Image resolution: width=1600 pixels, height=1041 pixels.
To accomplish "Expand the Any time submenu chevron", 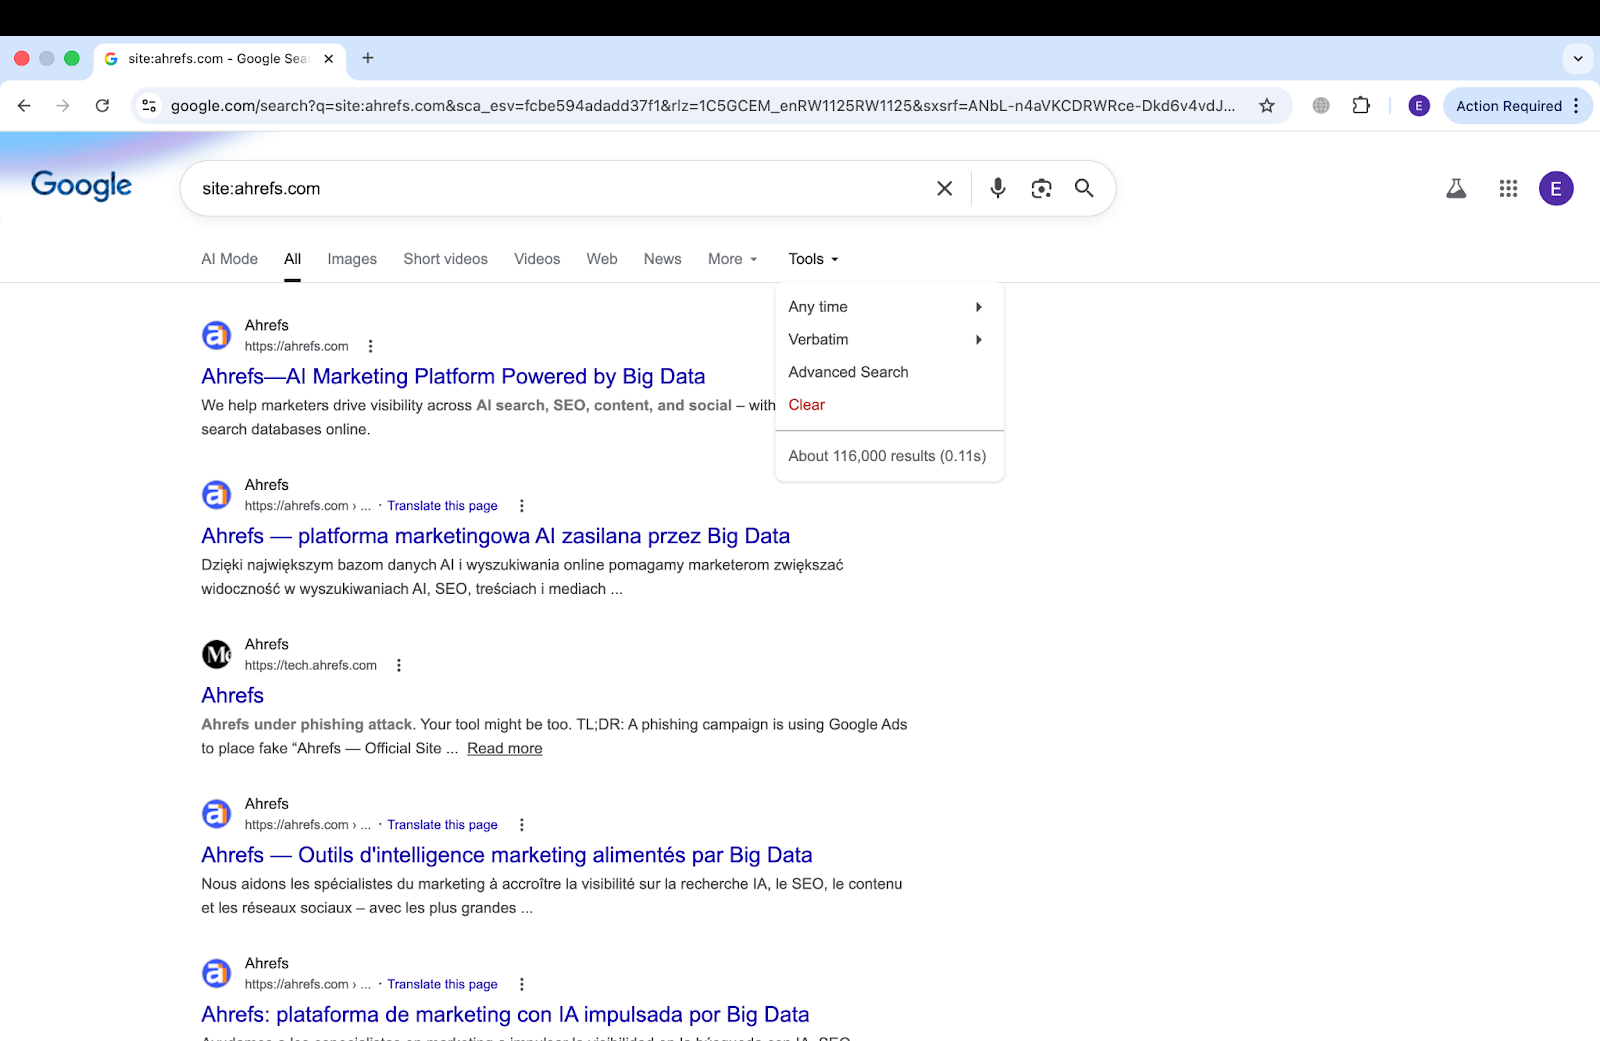I will (x=978, y=306).
